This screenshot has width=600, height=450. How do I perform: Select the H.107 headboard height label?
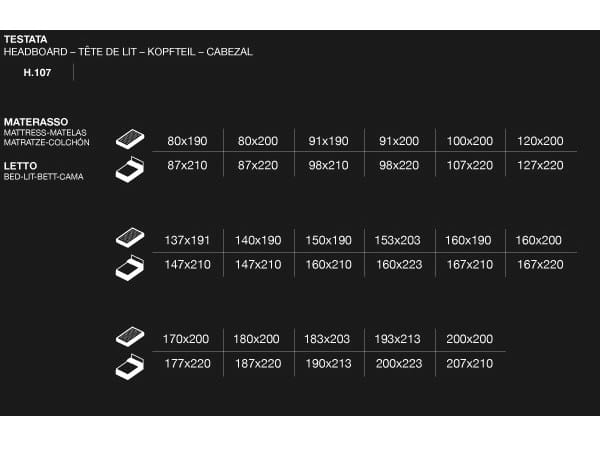(37, 73)
